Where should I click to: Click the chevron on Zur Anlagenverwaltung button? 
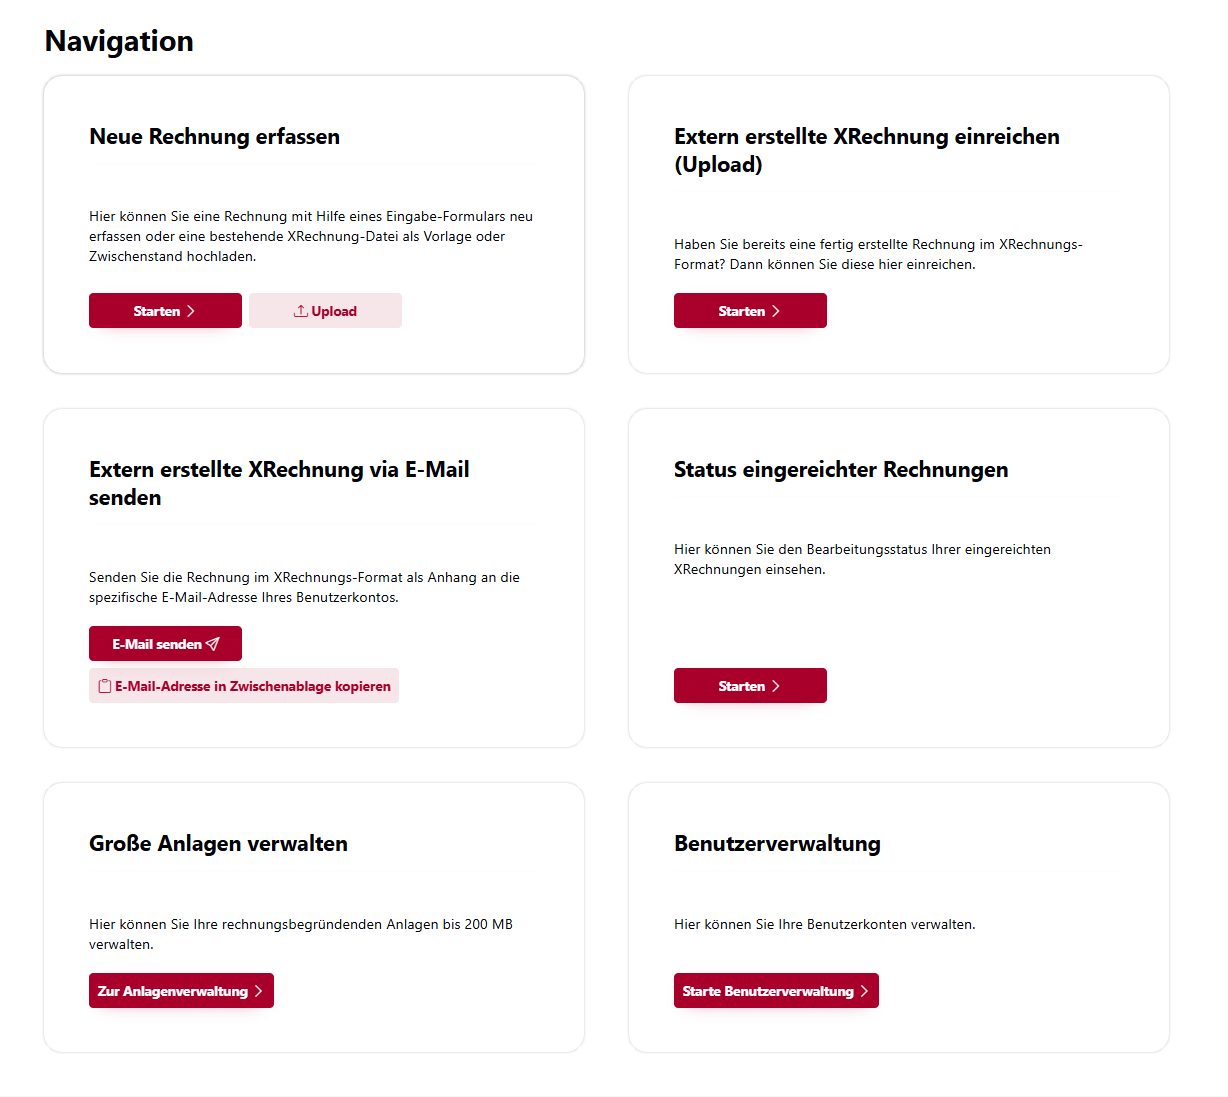coord(258,991)
